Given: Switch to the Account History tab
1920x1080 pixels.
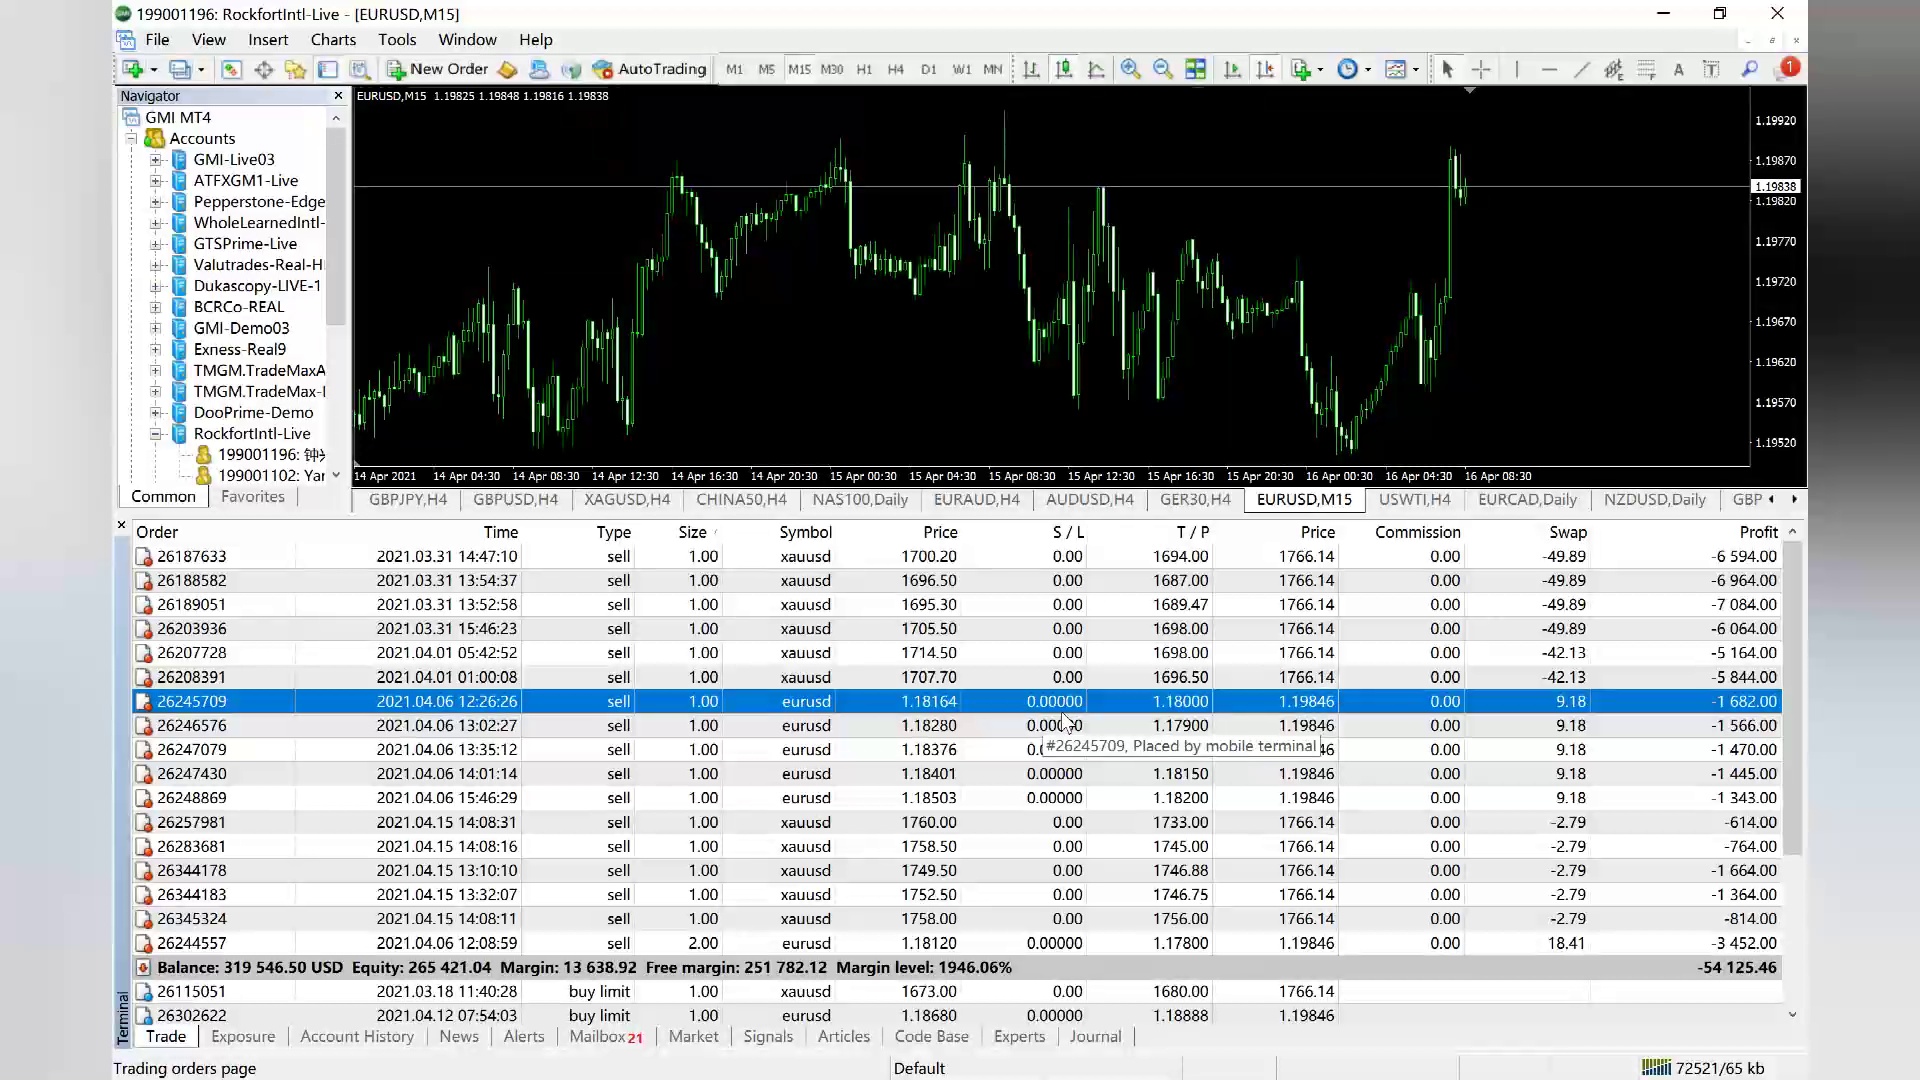Looking at the screenshot, I should [x=357, y=1037].
